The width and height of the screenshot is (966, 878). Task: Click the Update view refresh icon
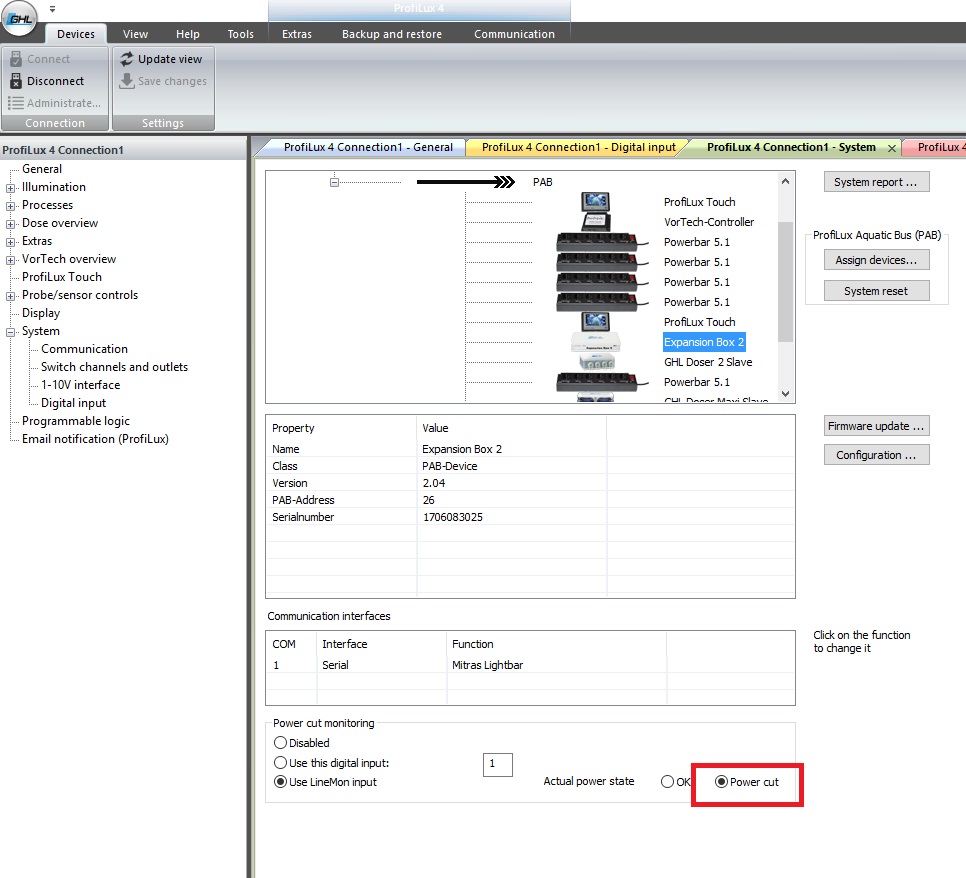(x=127, y=59)
